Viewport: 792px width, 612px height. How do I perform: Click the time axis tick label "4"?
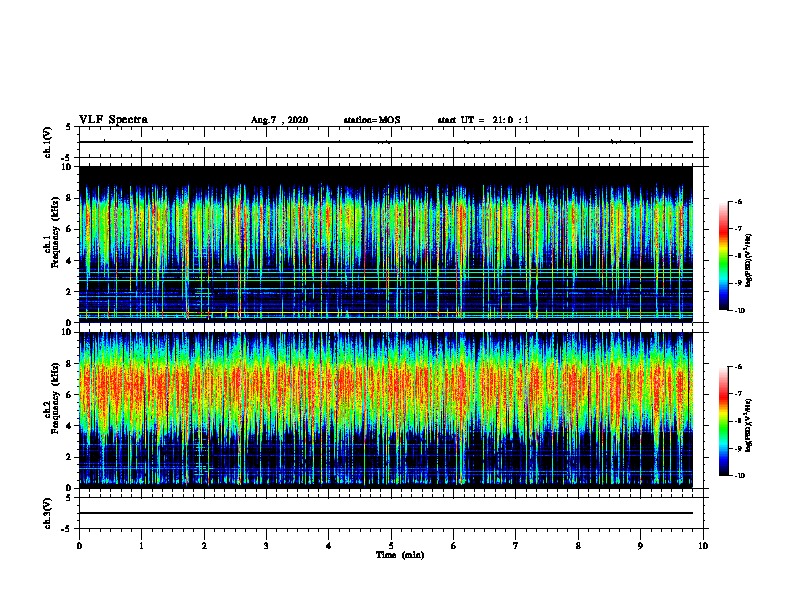tap(328, 546)
